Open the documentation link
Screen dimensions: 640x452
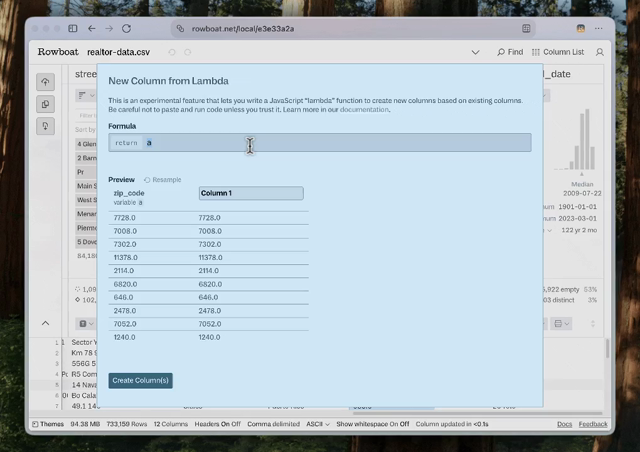[x=364, y=109]
